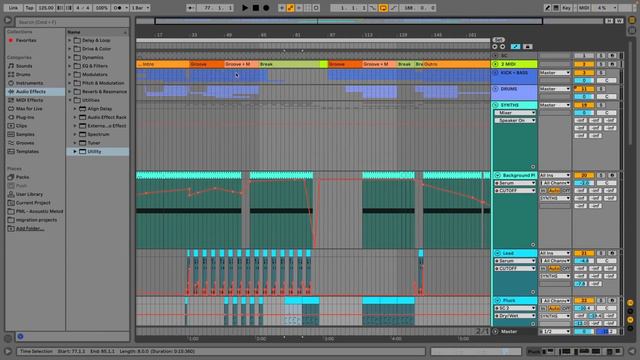Select the Sounds category

24,66
